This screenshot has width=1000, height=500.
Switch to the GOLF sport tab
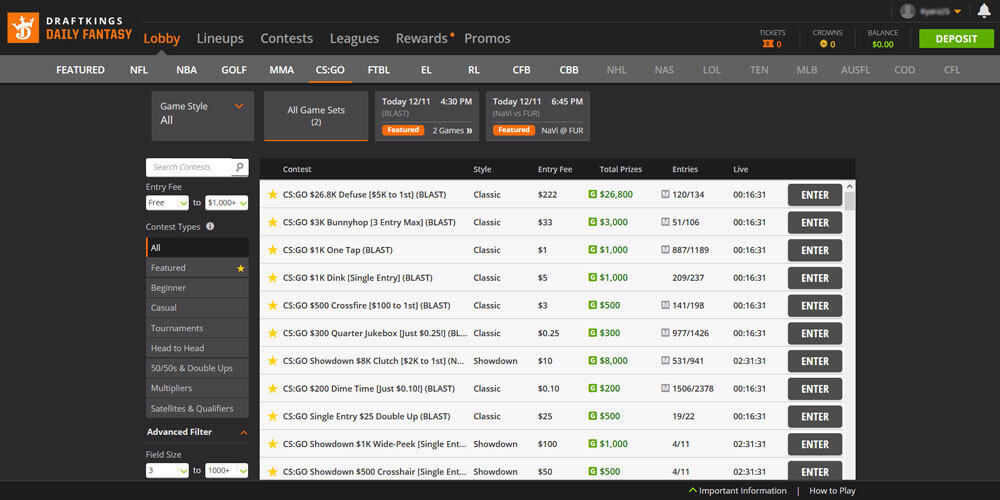[x=233, y=70]
